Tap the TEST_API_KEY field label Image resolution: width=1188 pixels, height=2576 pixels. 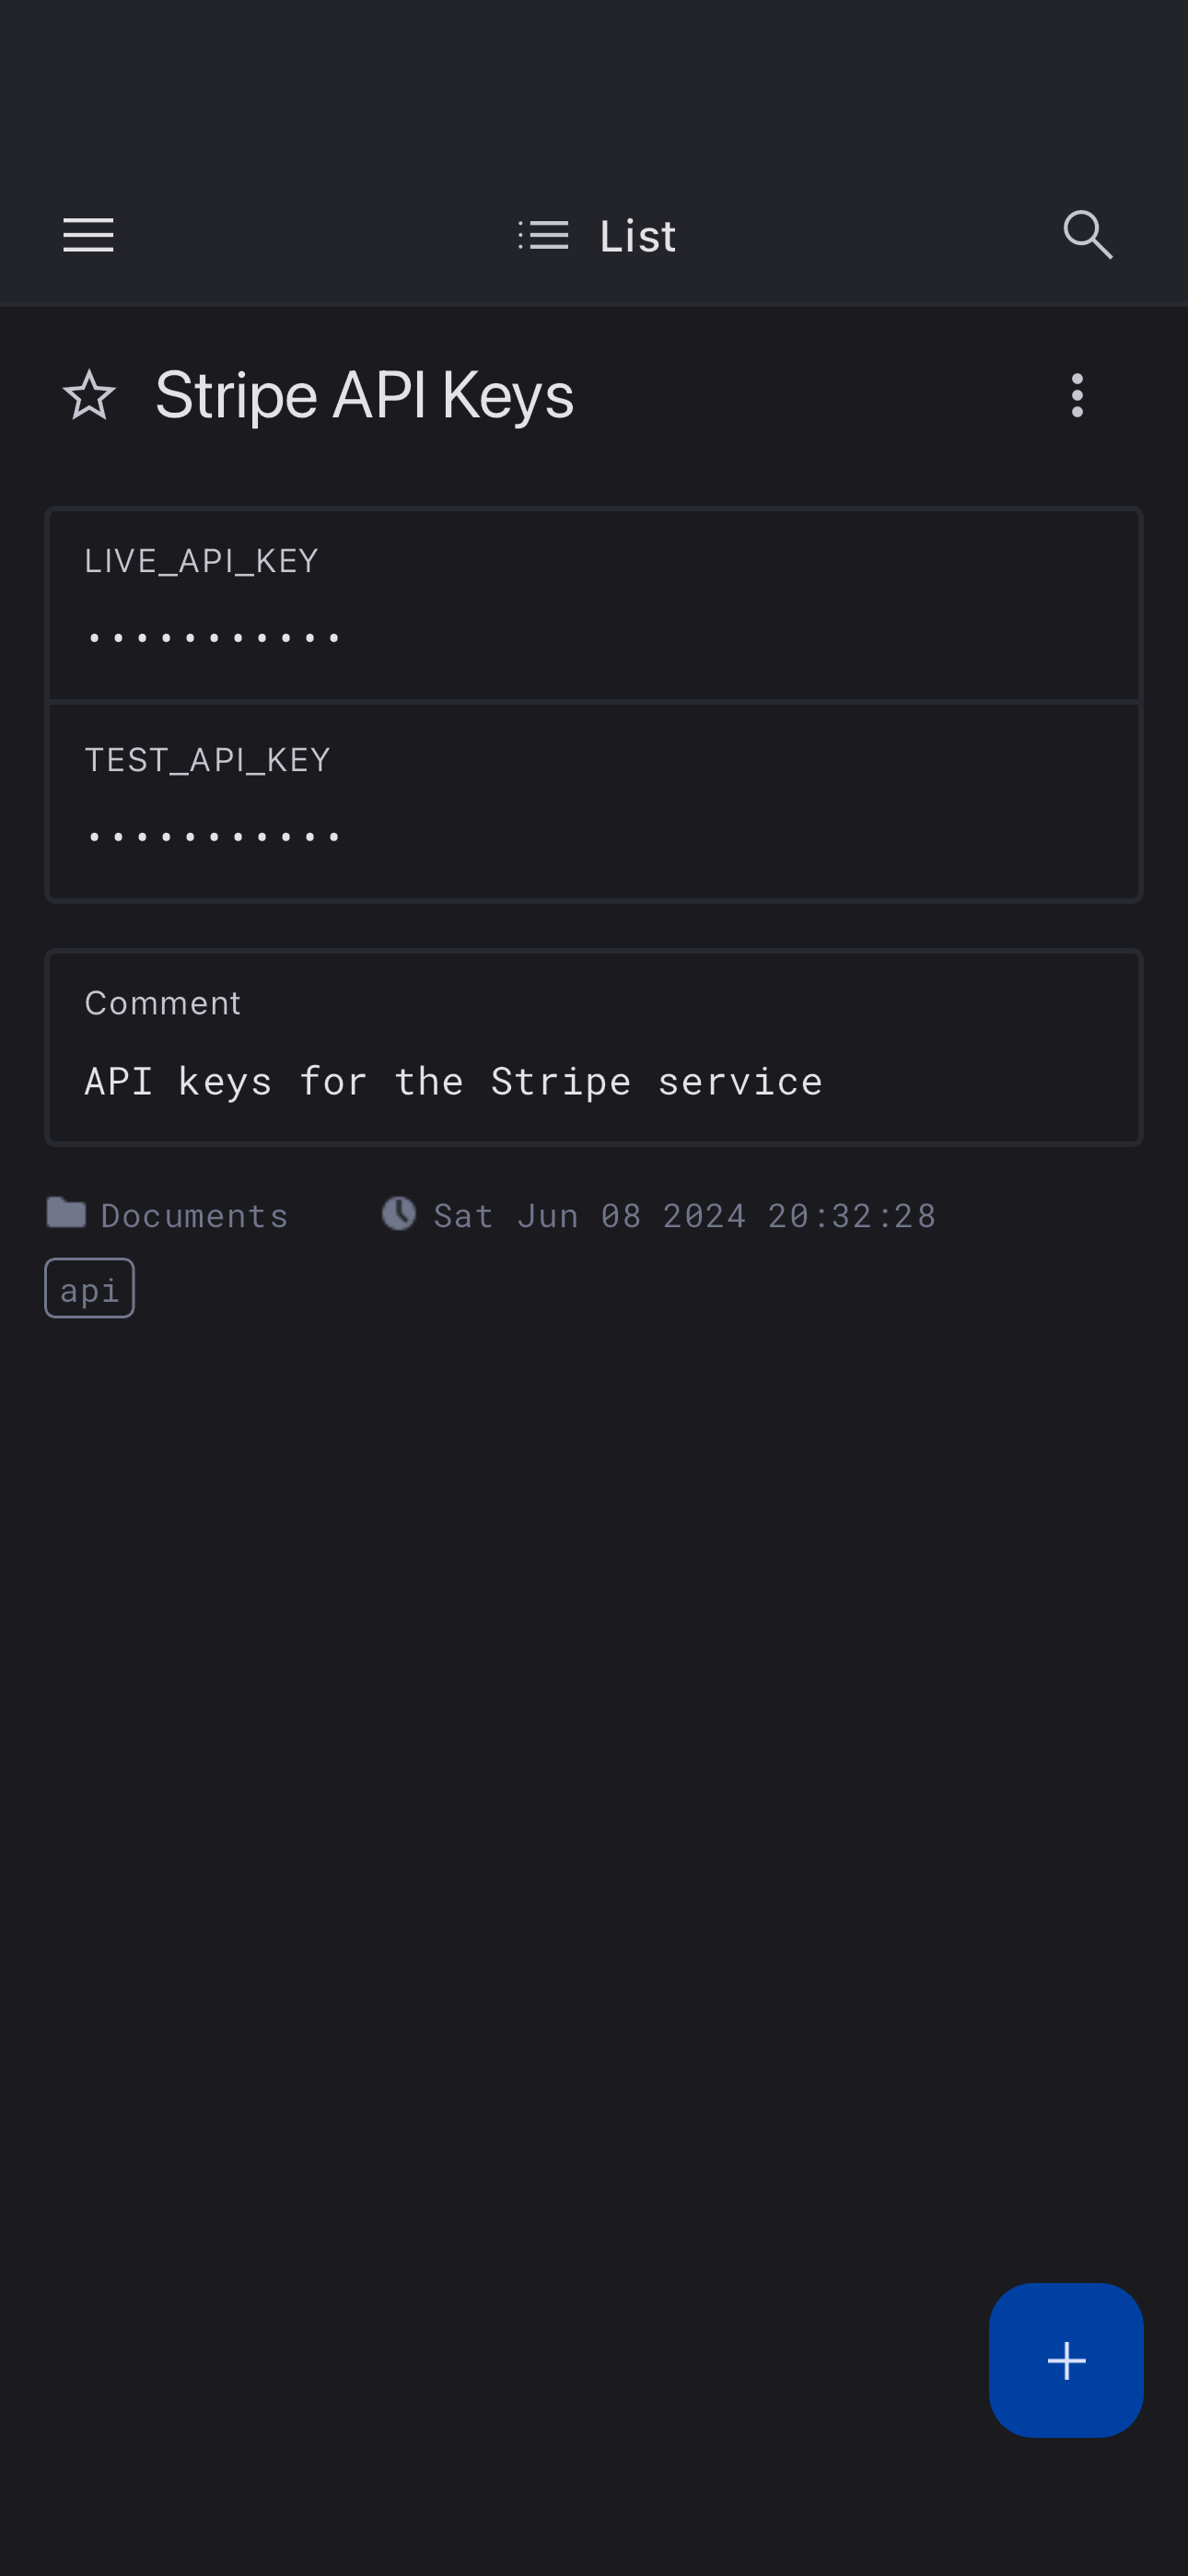(207, 760)
